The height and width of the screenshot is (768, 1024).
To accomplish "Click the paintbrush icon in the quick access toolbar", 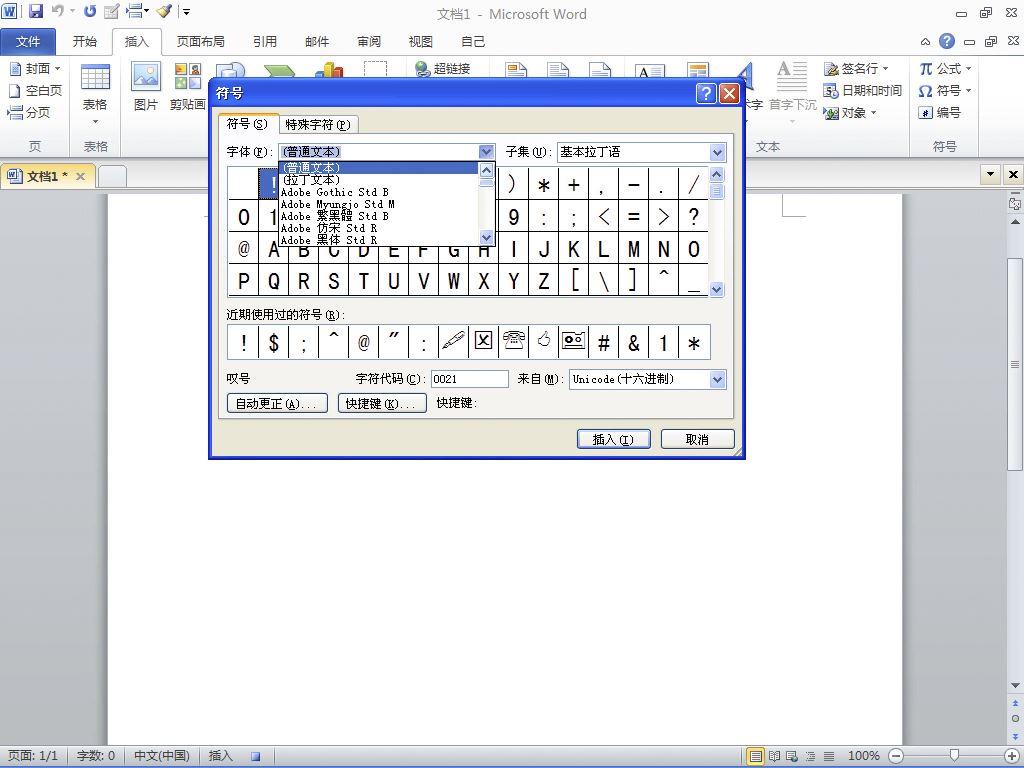I will pos(164,11).
